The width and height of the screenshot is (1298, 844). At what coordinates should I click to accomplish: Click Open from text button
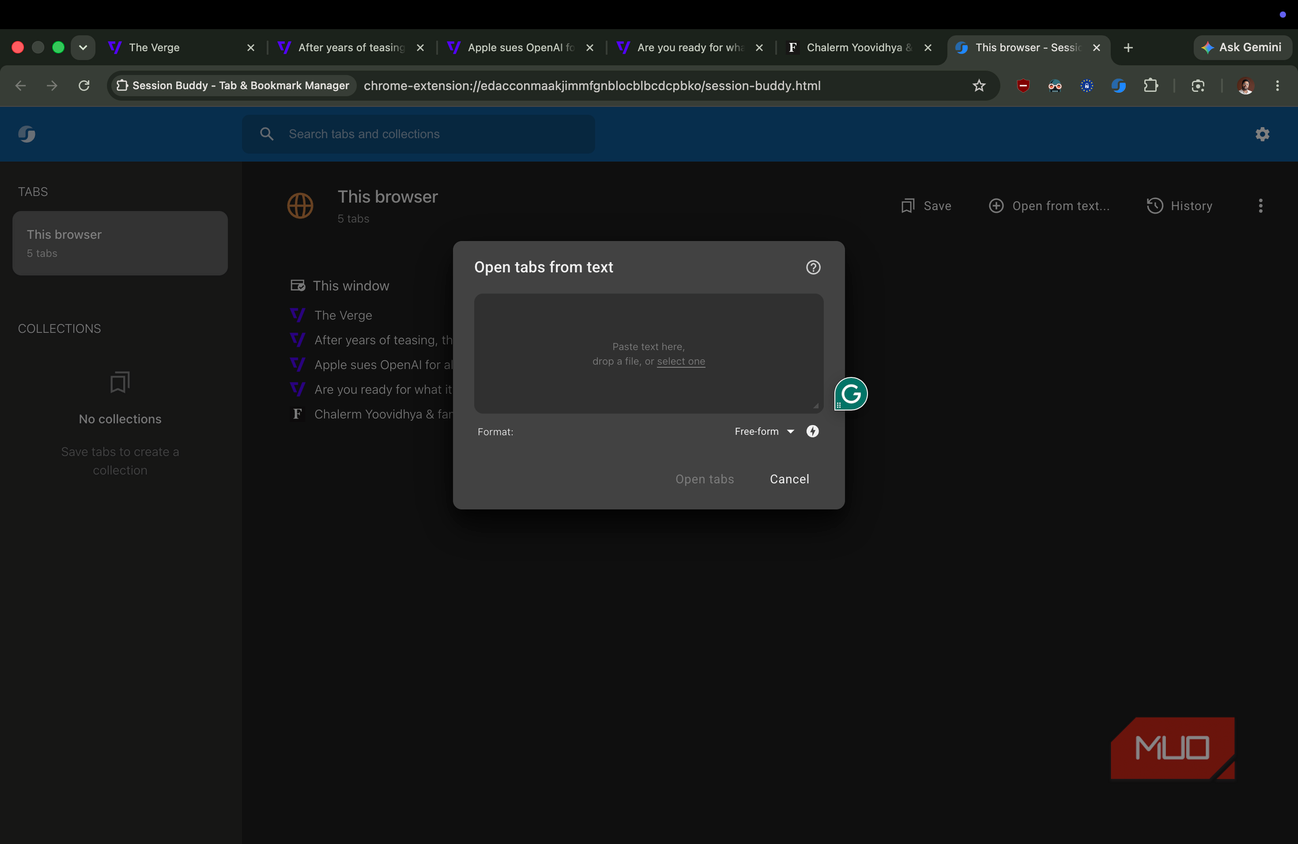(1049, 206)
